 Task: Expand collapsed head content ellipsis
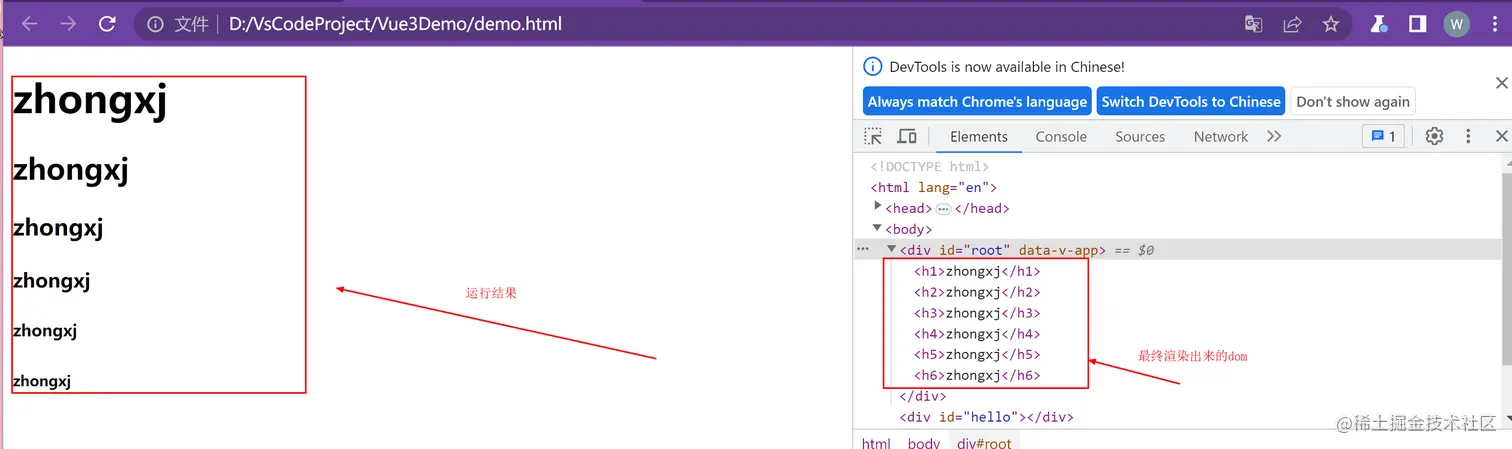coord(943,209)
